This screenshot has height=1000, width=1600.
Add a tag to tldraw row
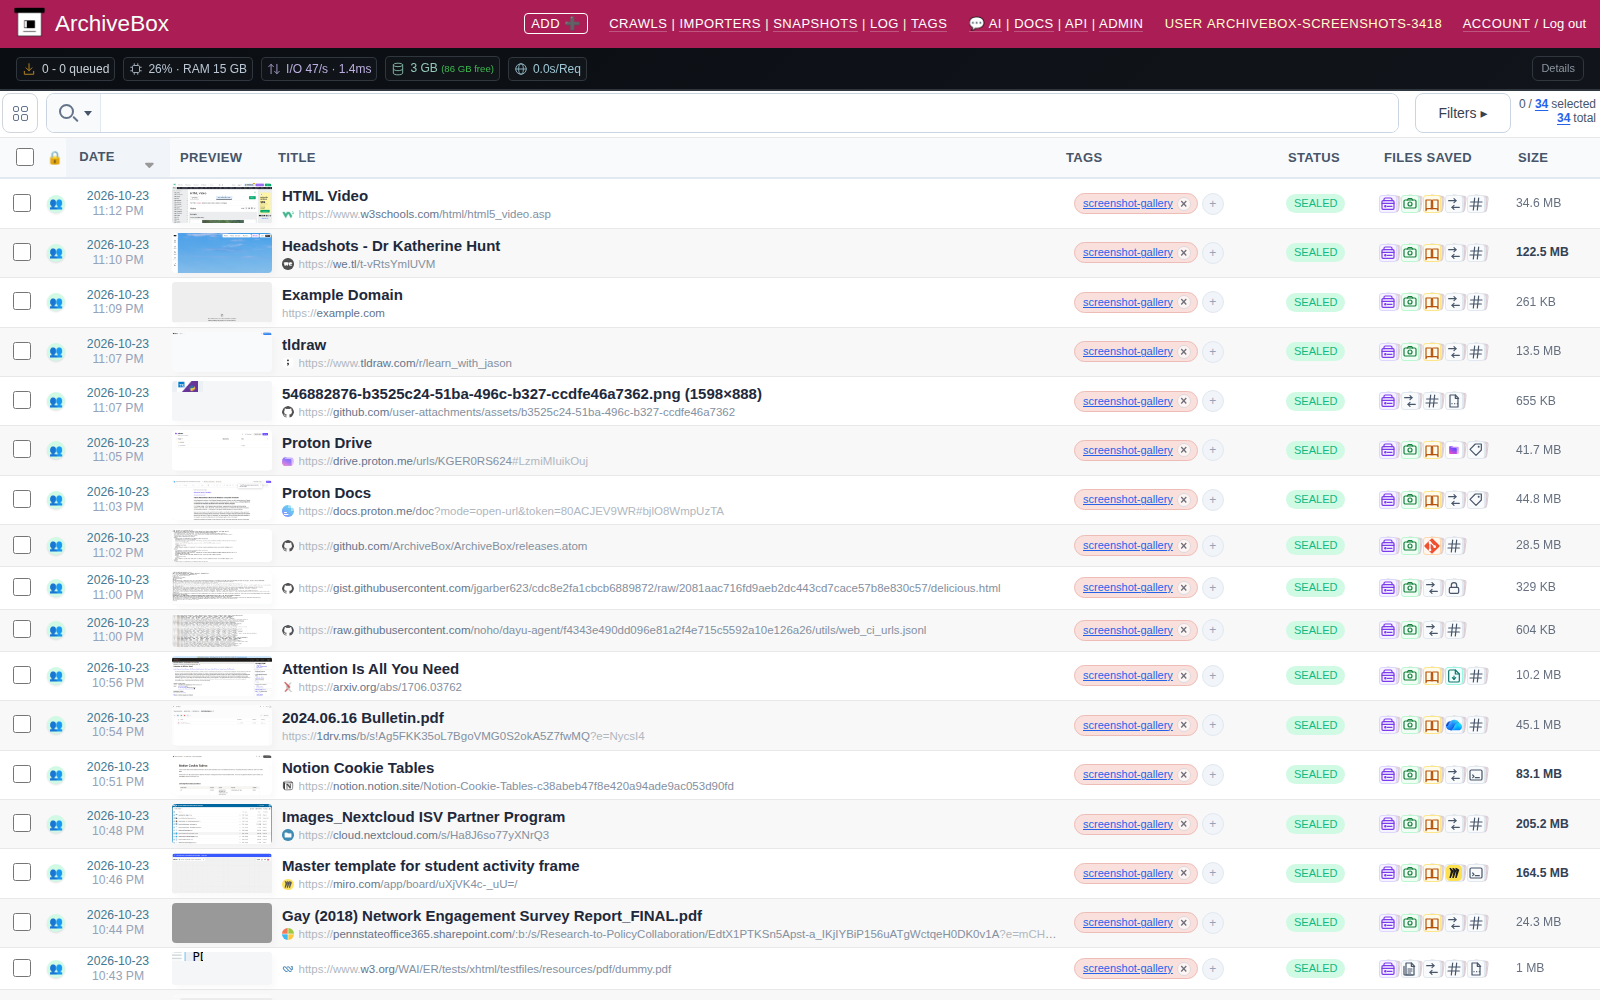[x=1213, y=352]
